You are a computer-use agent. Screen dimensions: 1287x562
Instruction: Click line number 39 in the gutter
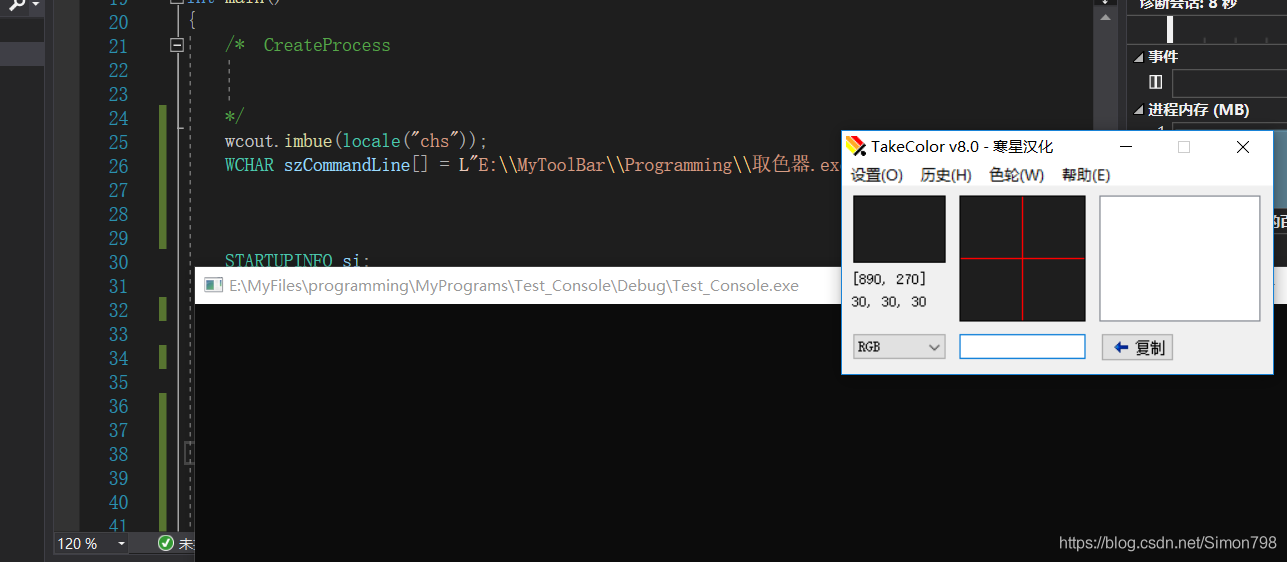[x=118, y=478]
